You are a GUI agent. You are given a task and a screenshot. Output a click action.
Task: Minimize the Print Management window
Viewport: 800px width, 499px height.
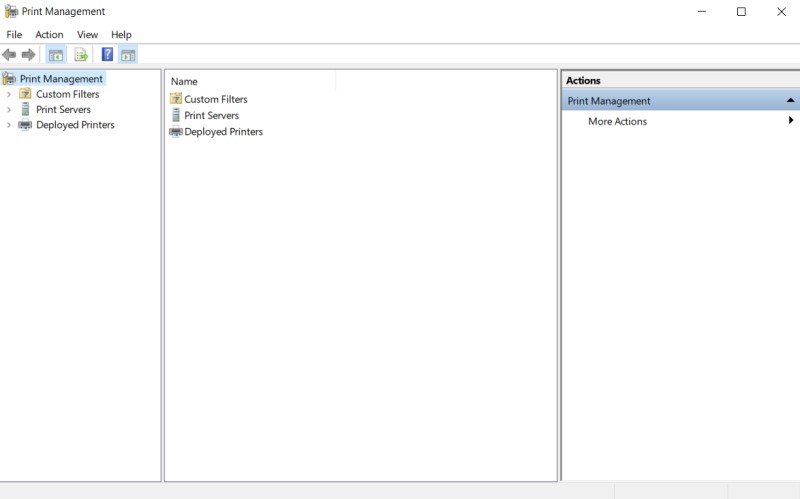click(x=702, y=11)
